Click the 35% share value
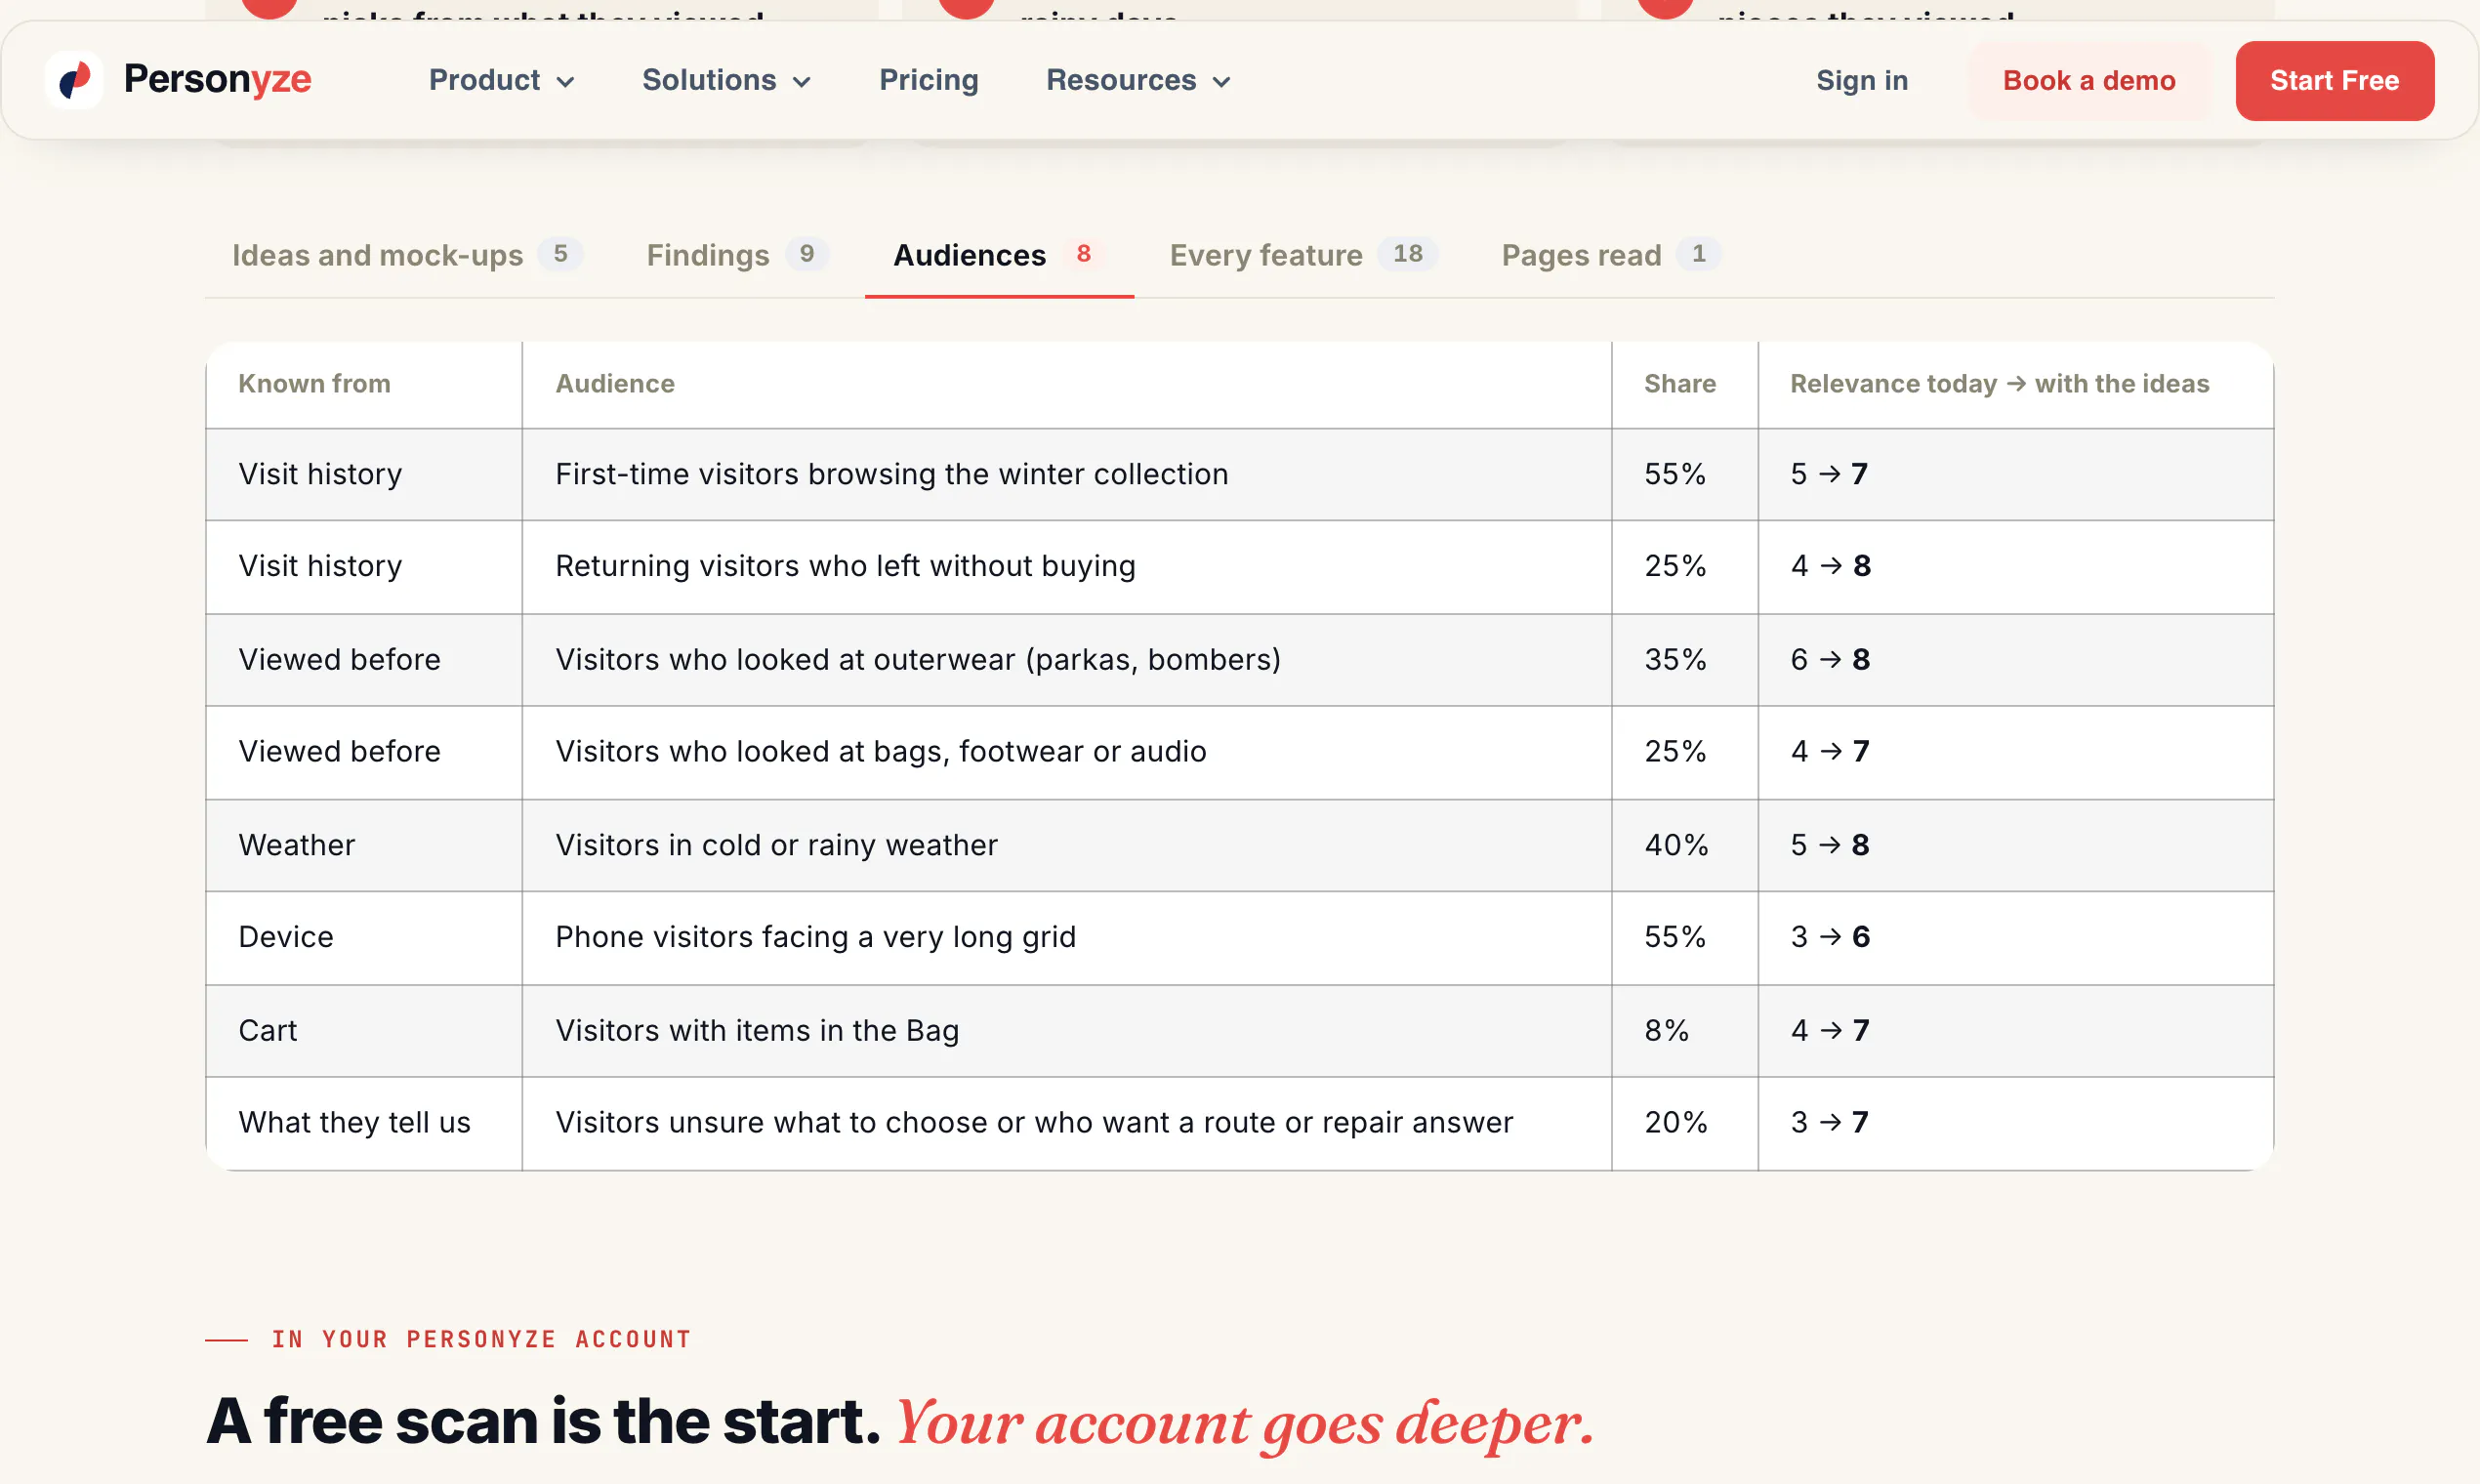Viewport: 2480px width, 1484px height. point(1676,660)
